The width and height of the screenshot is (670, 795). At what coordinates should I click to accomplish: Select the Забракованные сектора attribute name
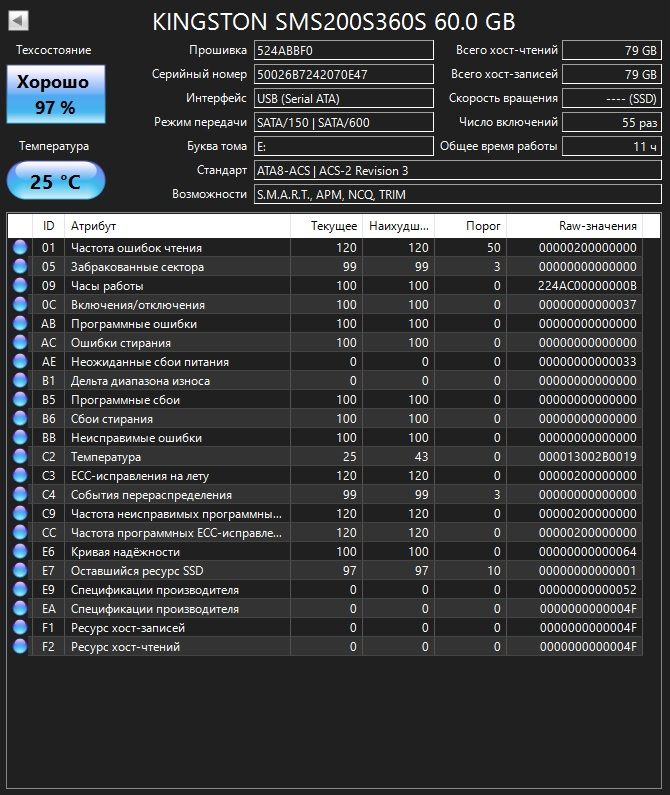point(137,267)
